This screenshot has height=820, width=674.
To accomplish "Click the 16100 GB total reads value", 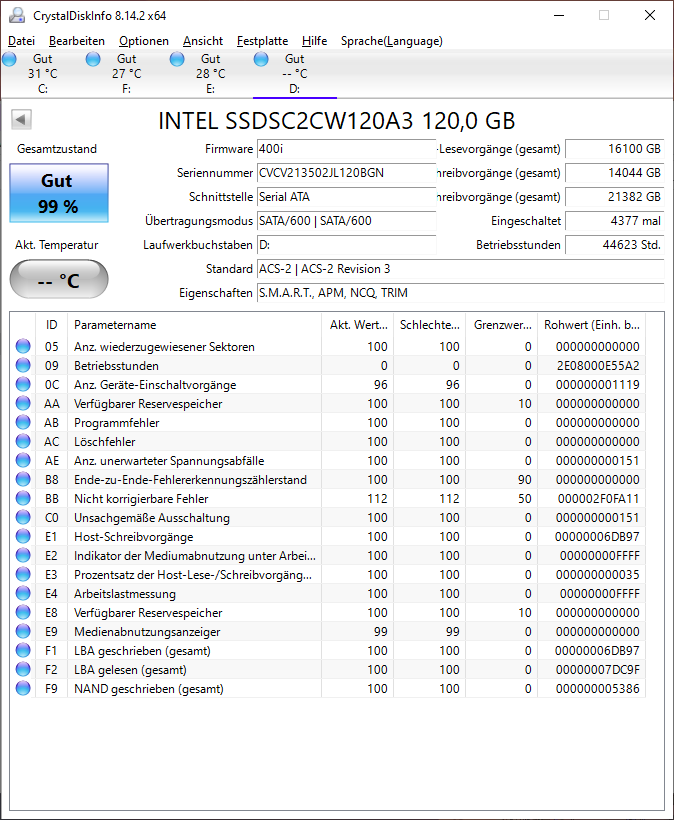I will coord(615,149).
